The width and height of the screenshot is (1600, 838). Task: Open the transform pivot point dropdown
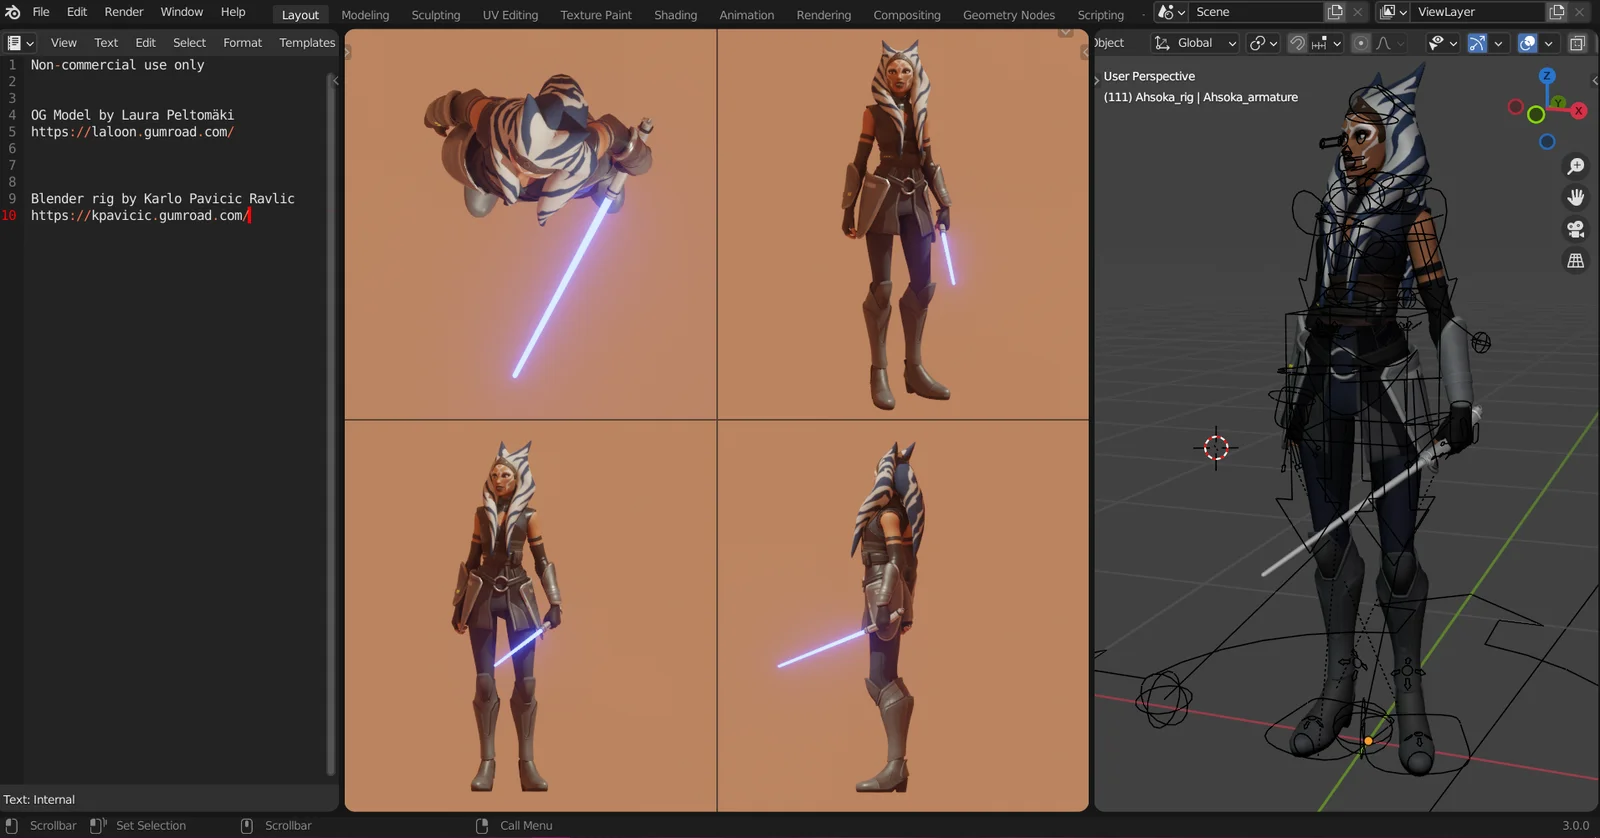point(1264,43)
